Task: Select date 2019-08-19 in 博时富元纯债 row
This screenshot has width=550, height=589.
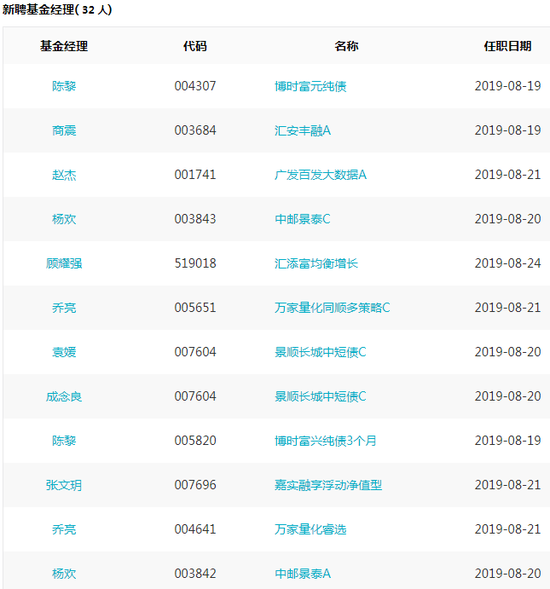Action: coord(508,86)
